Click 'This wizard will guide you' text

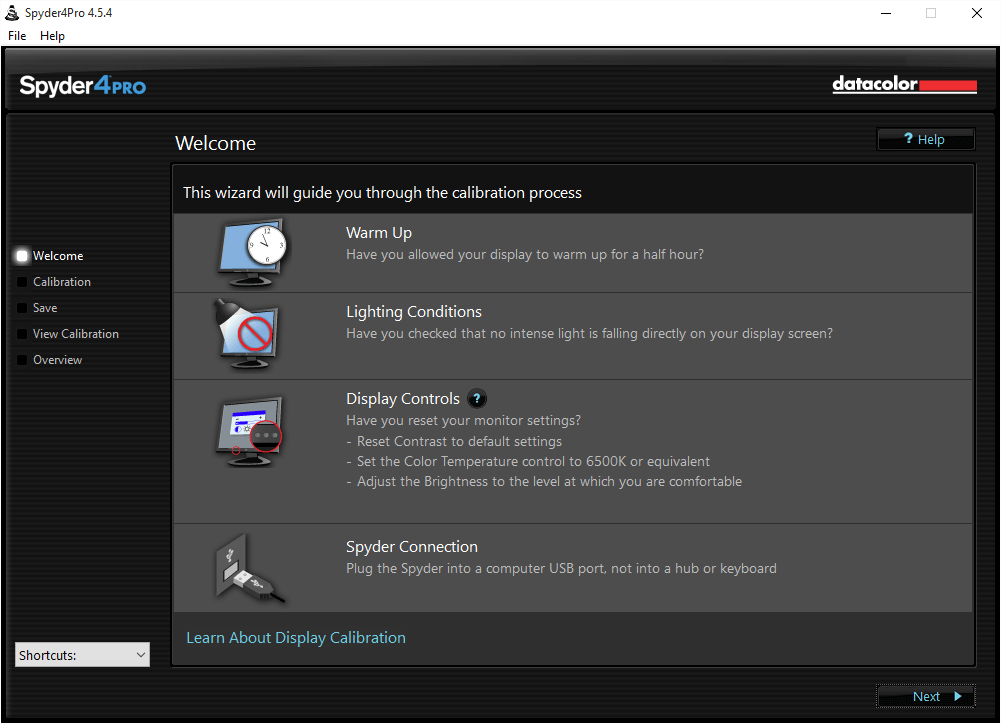point(382,193)
